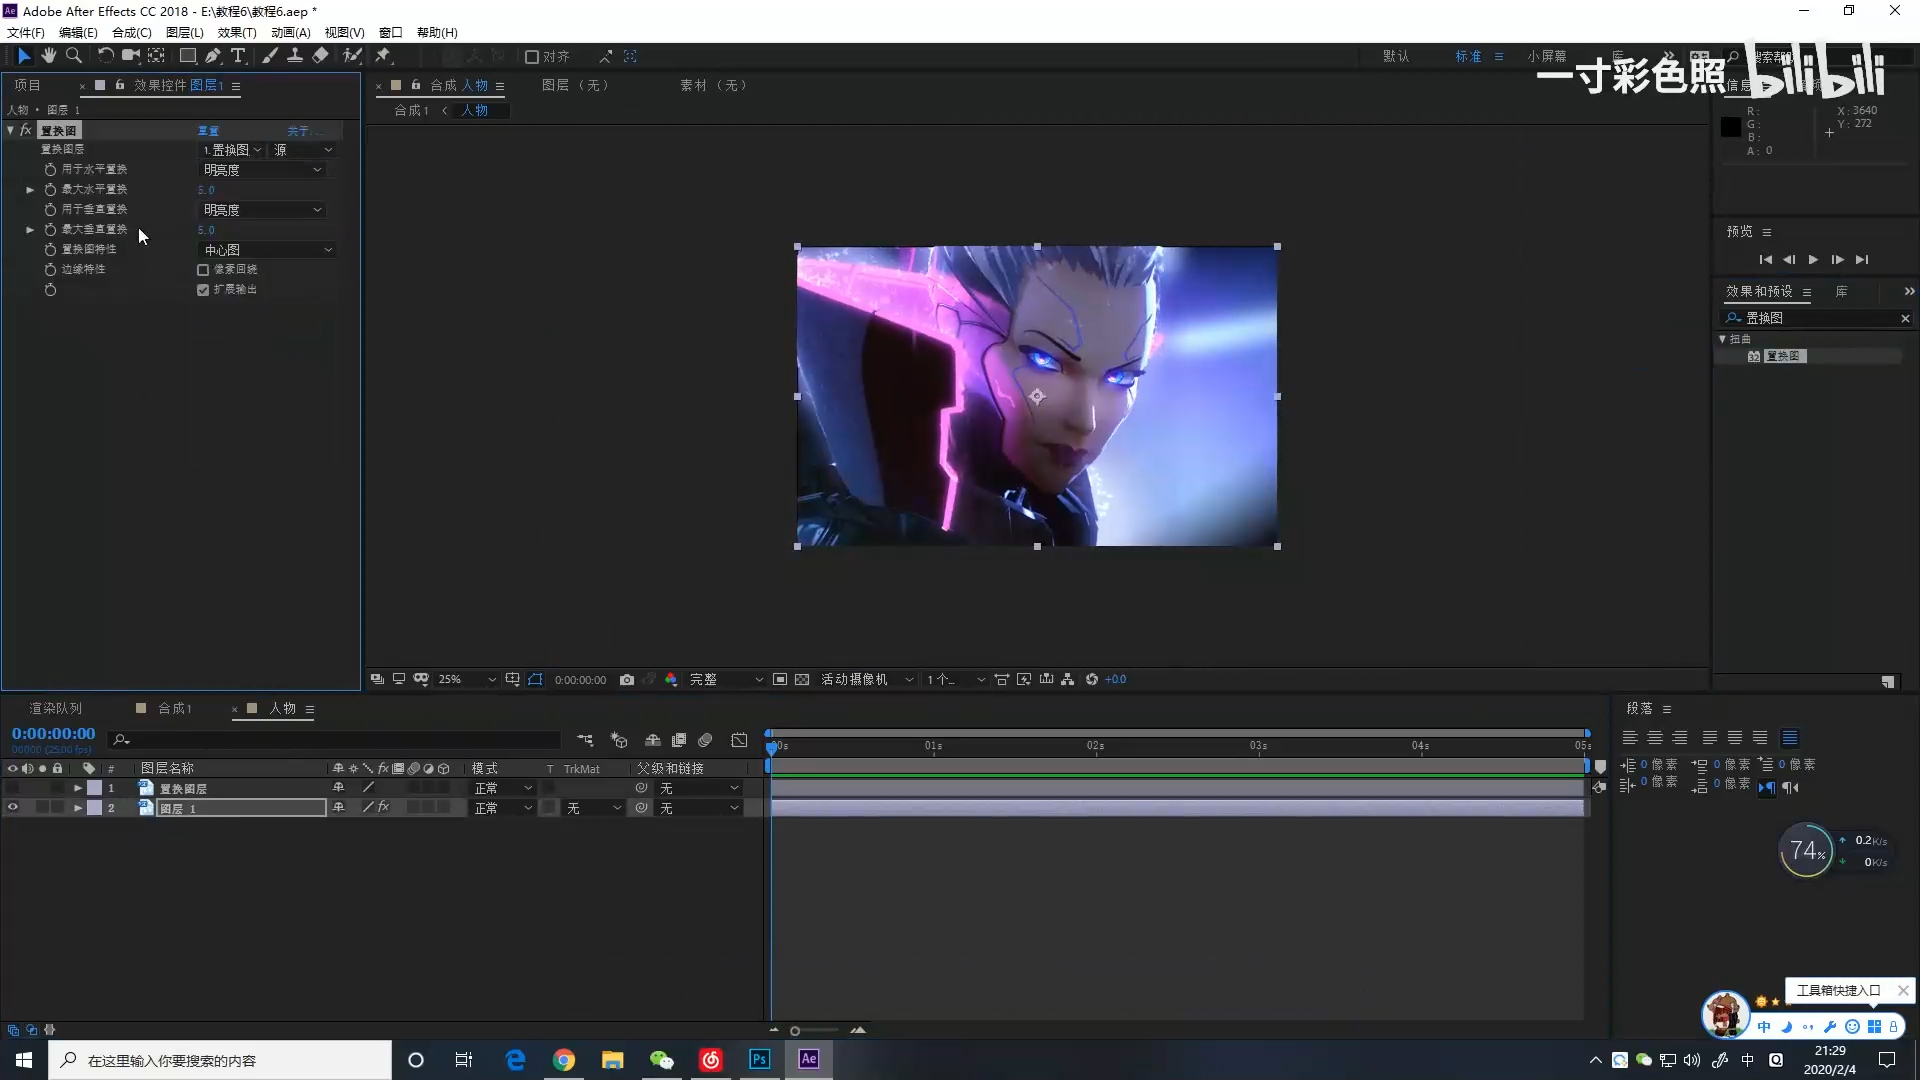Uncheck the 扩展输出 checkbox
Viewport: 1920px width, 1080px height.
203,290
